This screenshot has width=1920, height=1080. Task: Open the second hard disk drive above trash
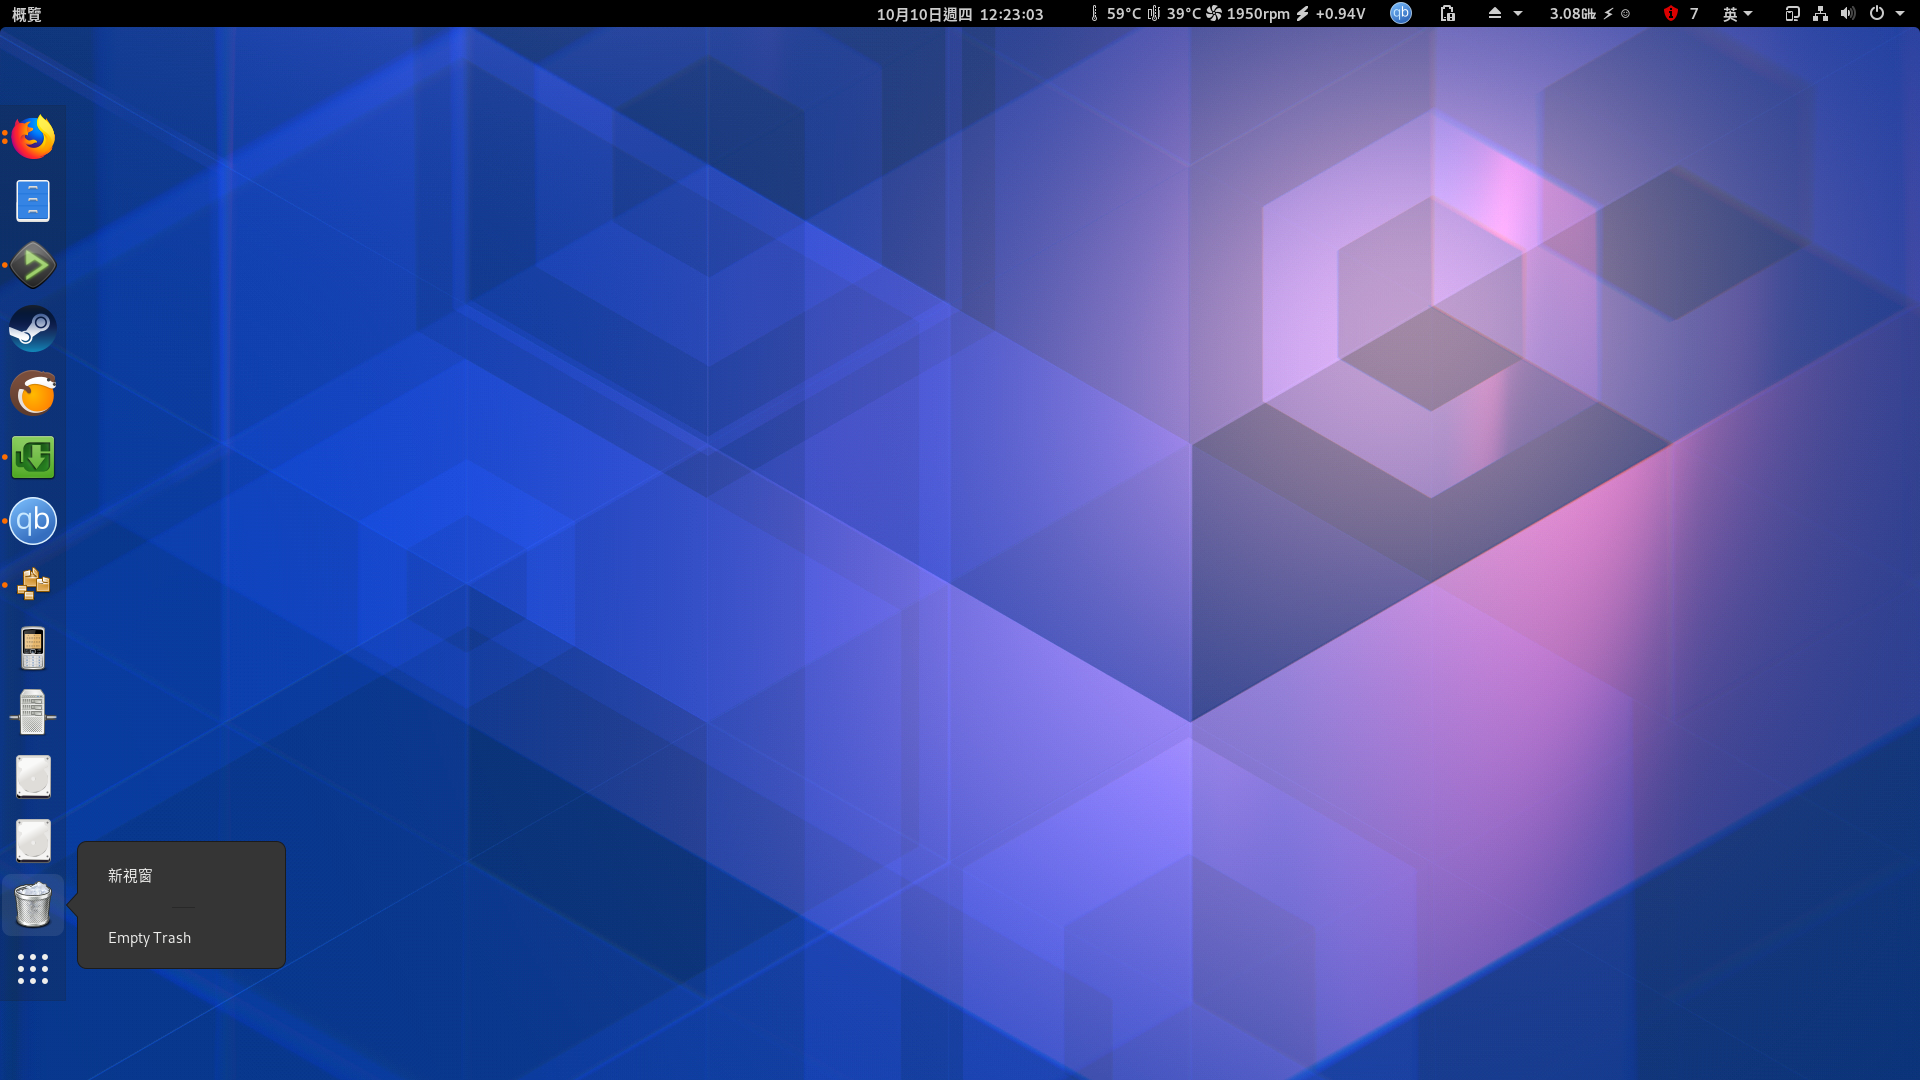pyautogui.click(x=33, y=841)
